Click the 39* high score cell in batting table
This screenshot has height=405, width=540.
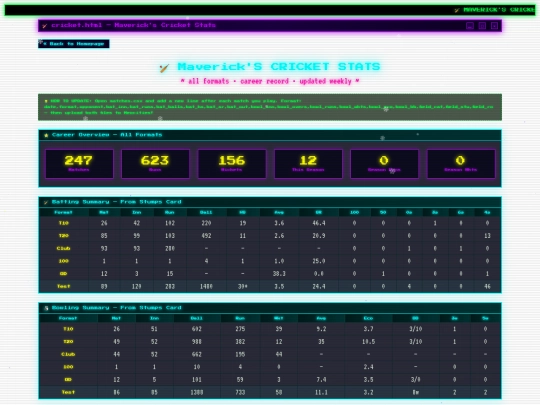coord(243,286)
